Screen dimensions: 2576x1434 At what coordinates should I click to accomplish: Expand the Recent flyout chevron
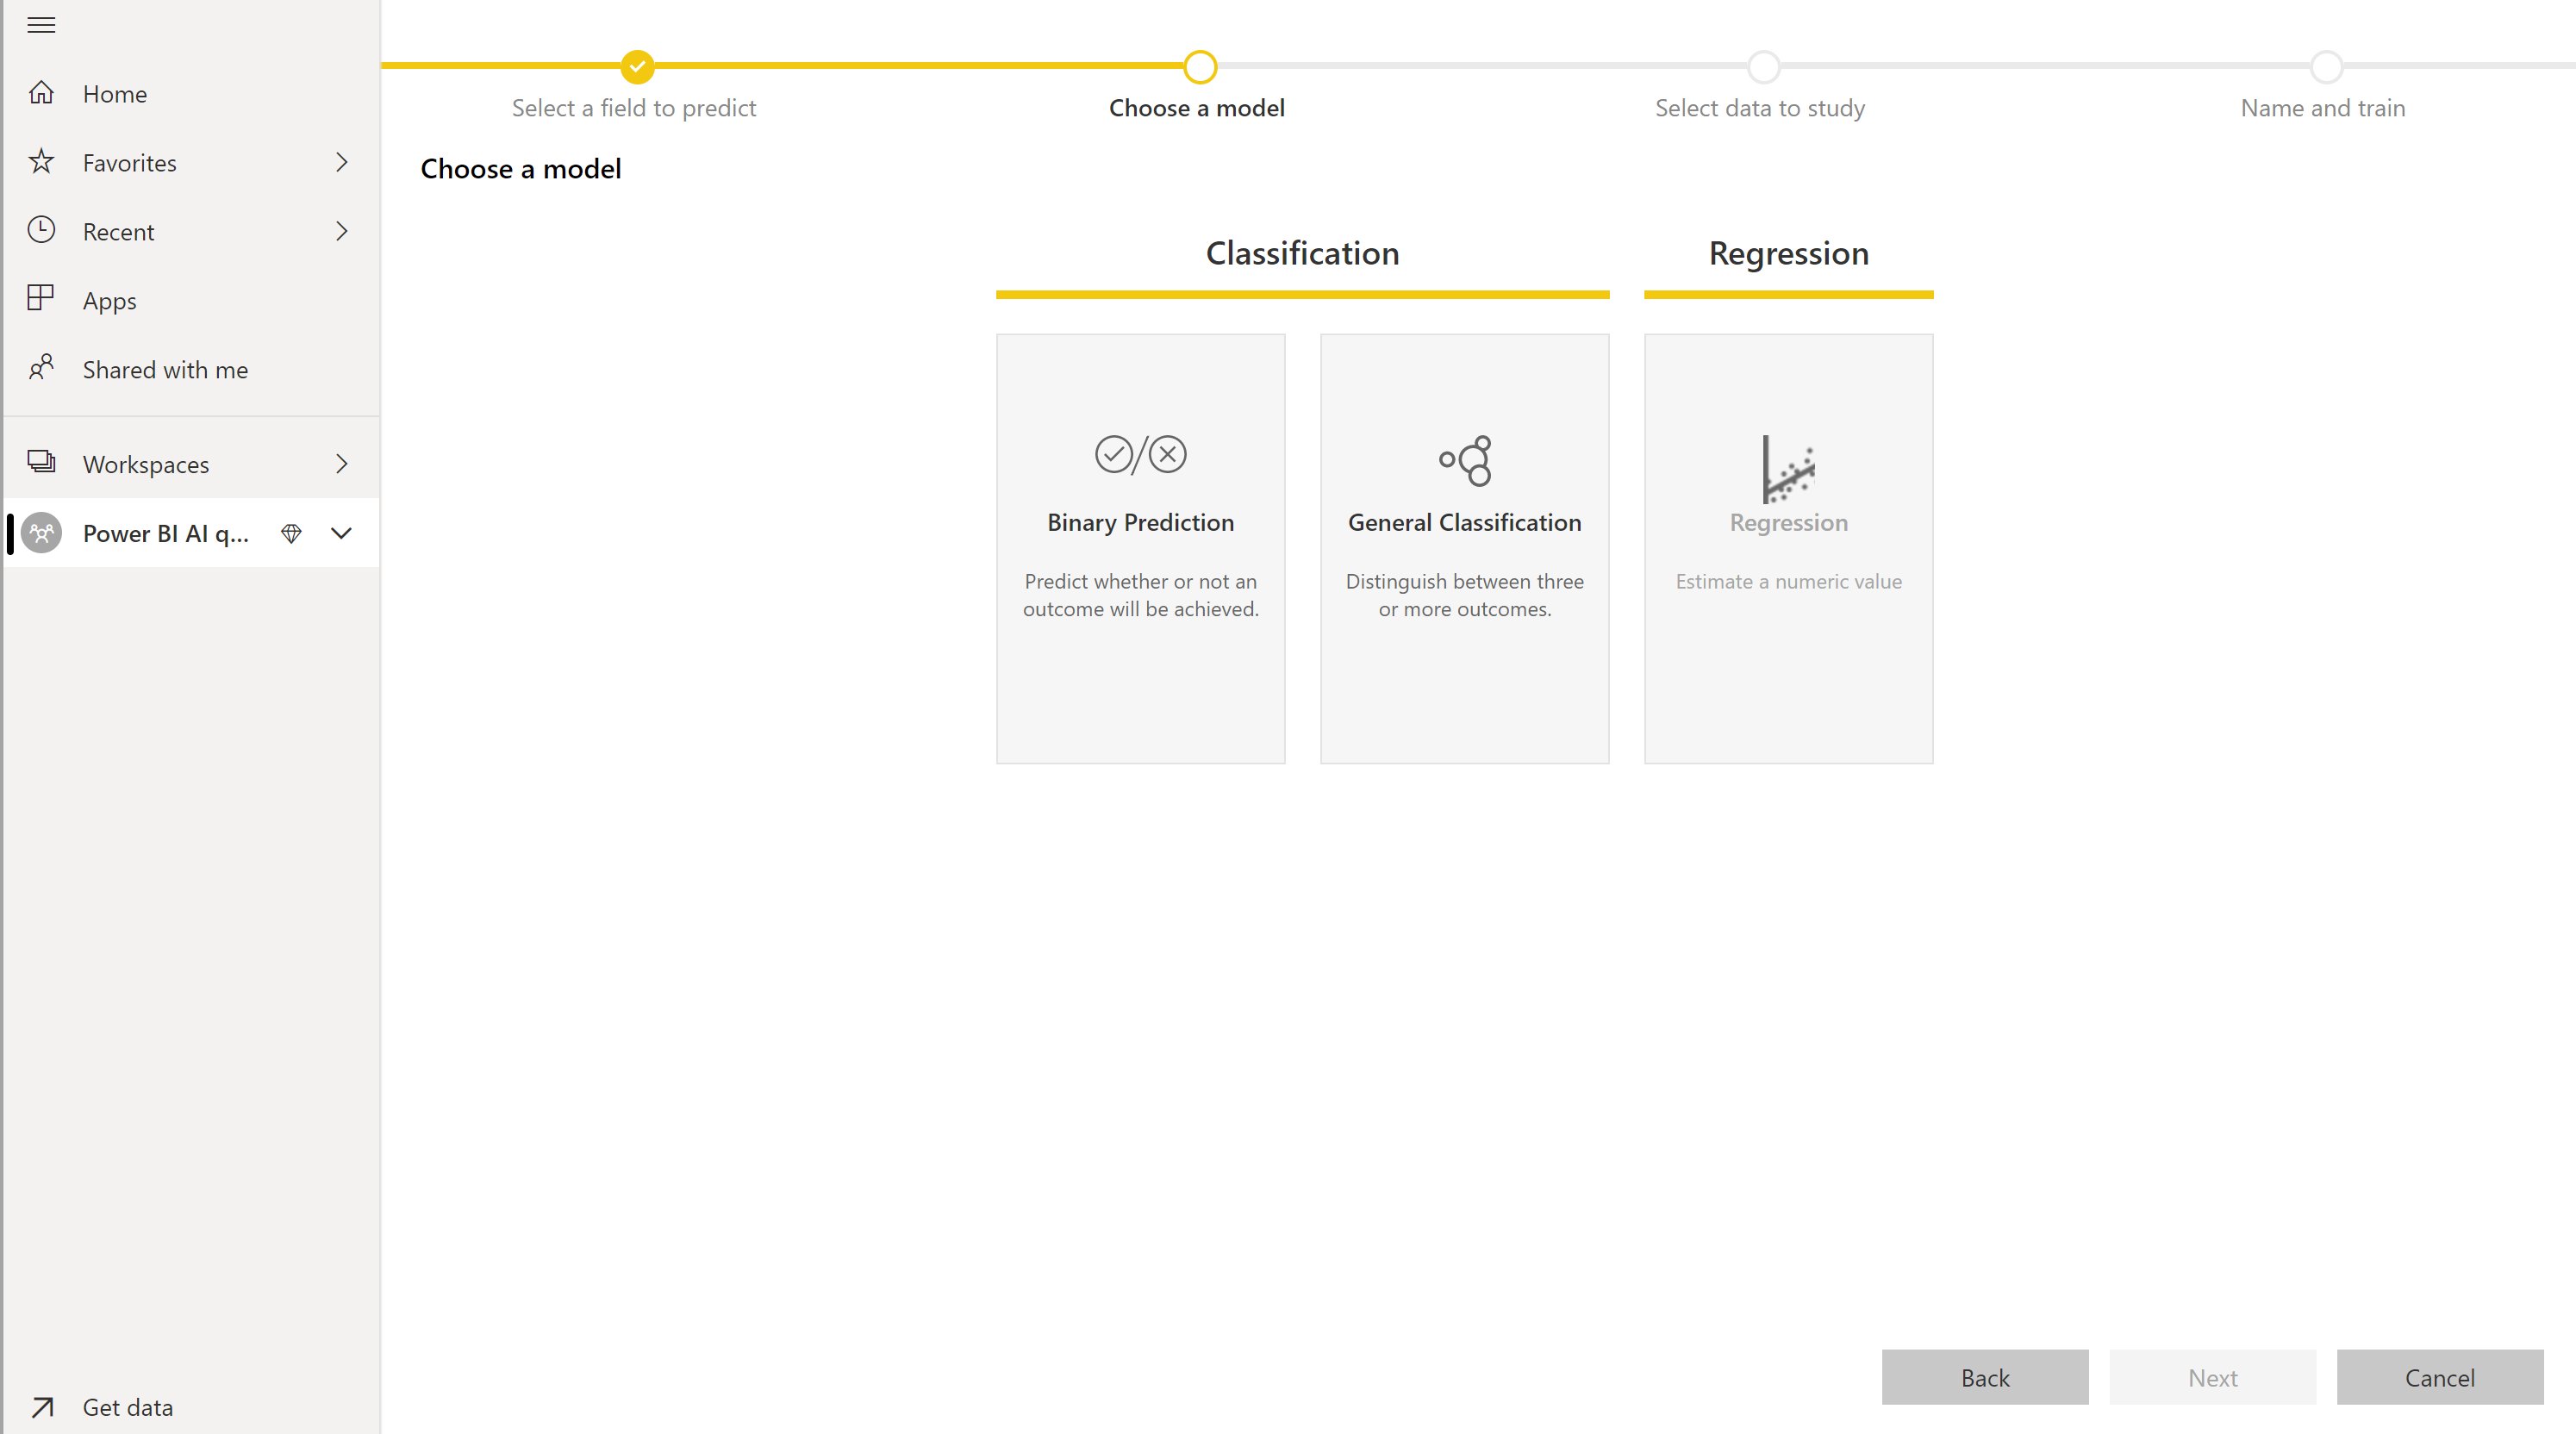342,231
